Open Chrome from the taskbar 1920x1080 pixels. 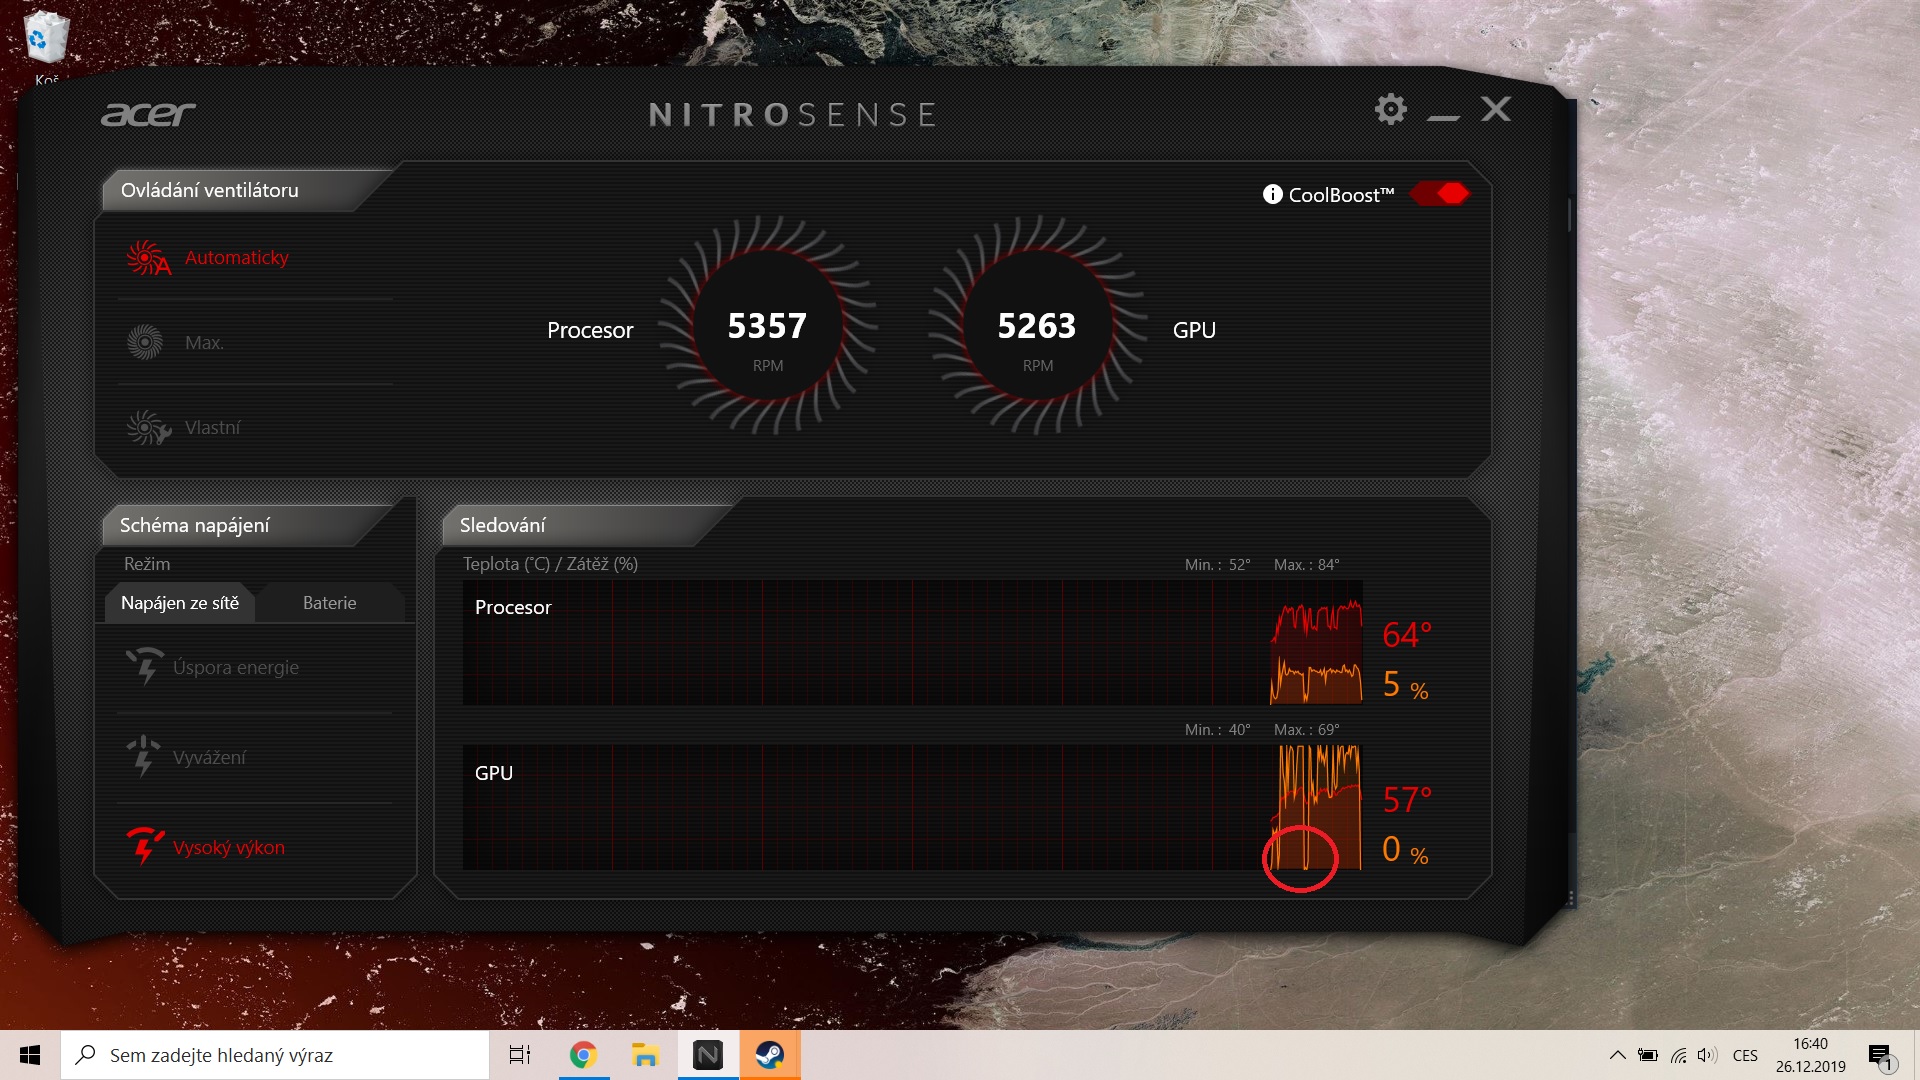pyautogui.click(x=583, y=1055)
